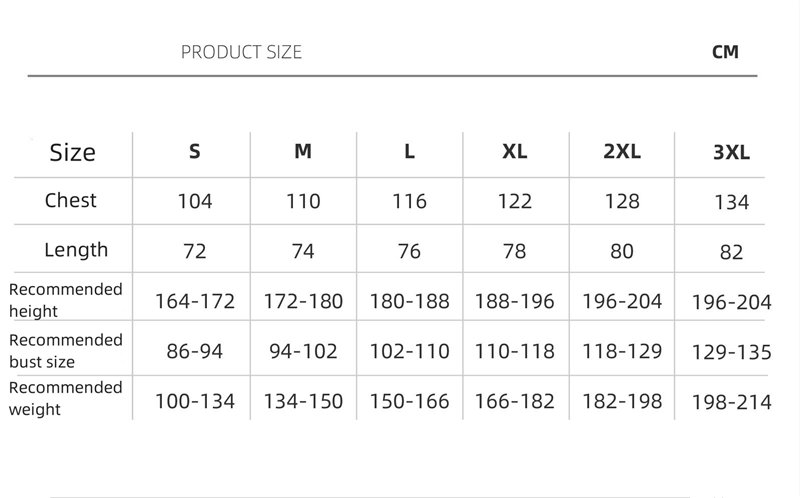Click the L size column header

409,152
